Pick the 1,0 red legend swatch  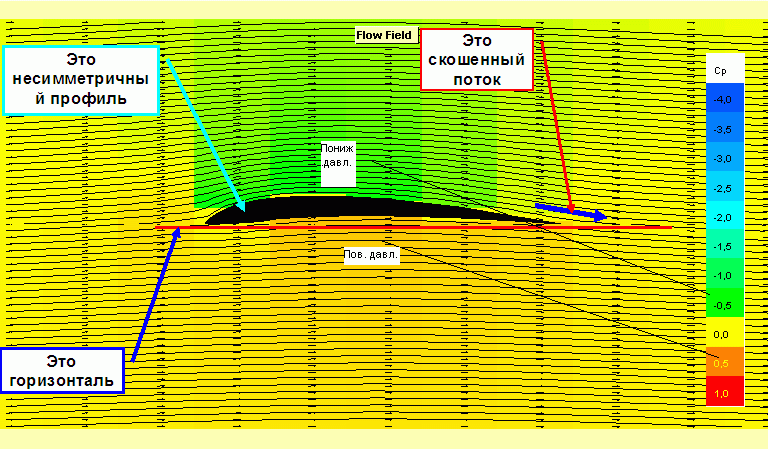coord(720,393)
